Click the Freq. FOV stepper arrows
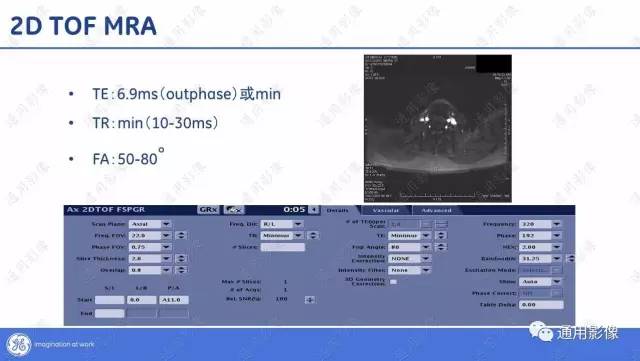Viewport: 640px width, 361px height. coord(181,236)
